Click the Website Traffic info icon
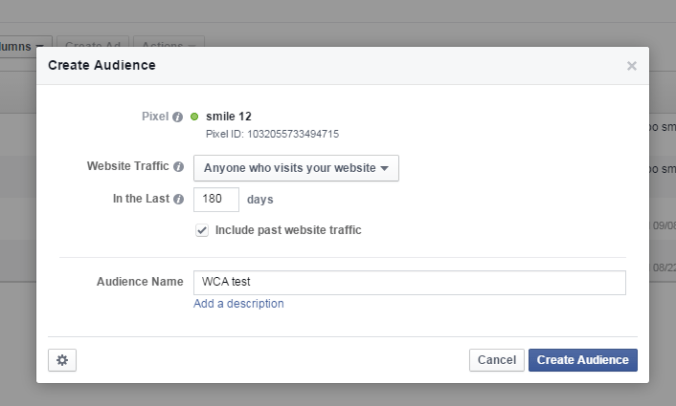The height and width of the screenshot is (406, 676). point(178,167)
